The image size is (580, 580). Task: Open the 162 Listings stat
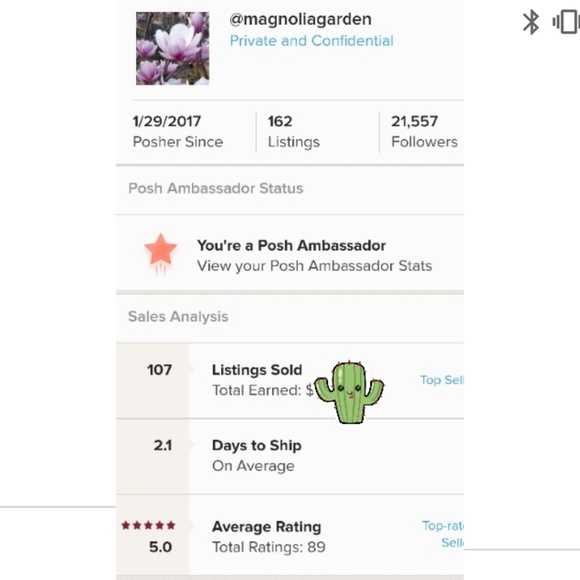294,132
